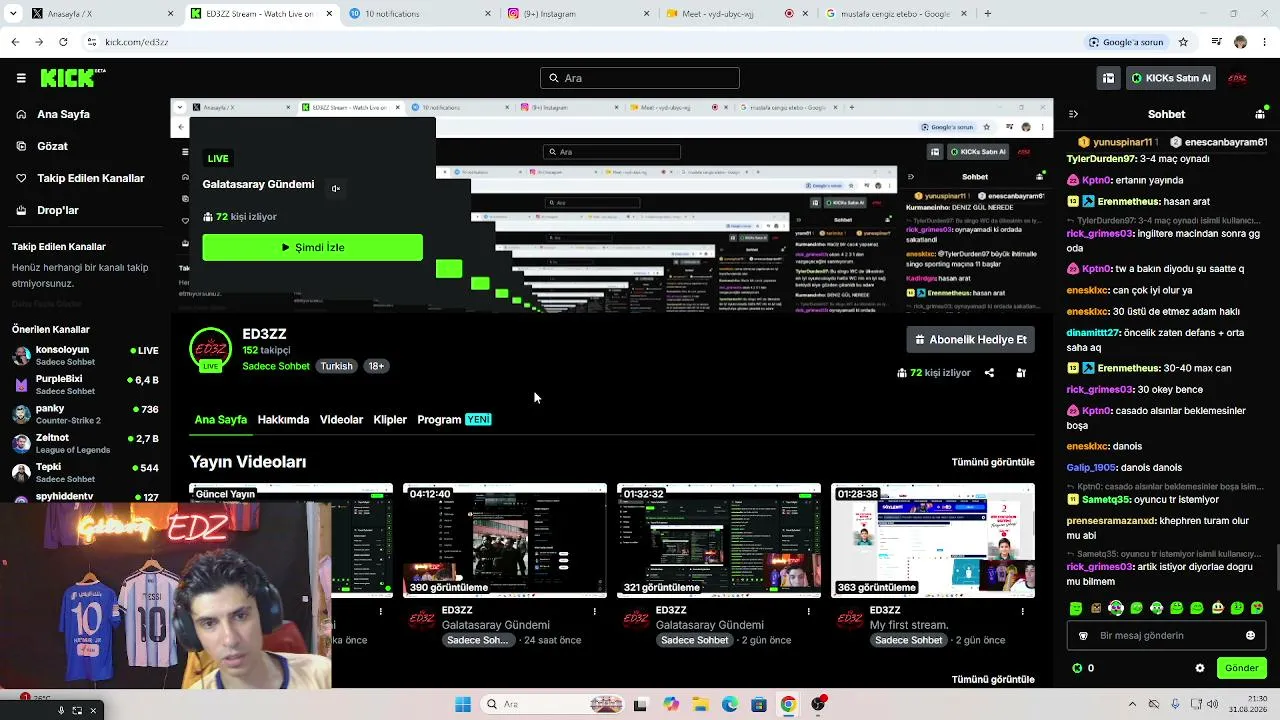This screenshot has width=1280, height=720.
Task: Open panky recommended channel
Action: pos(85,414)
